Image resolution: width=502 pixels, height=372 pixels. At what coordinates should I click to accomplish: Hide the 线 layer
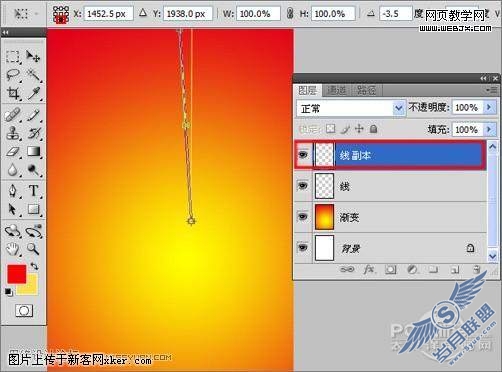click(x=303, y=185)
